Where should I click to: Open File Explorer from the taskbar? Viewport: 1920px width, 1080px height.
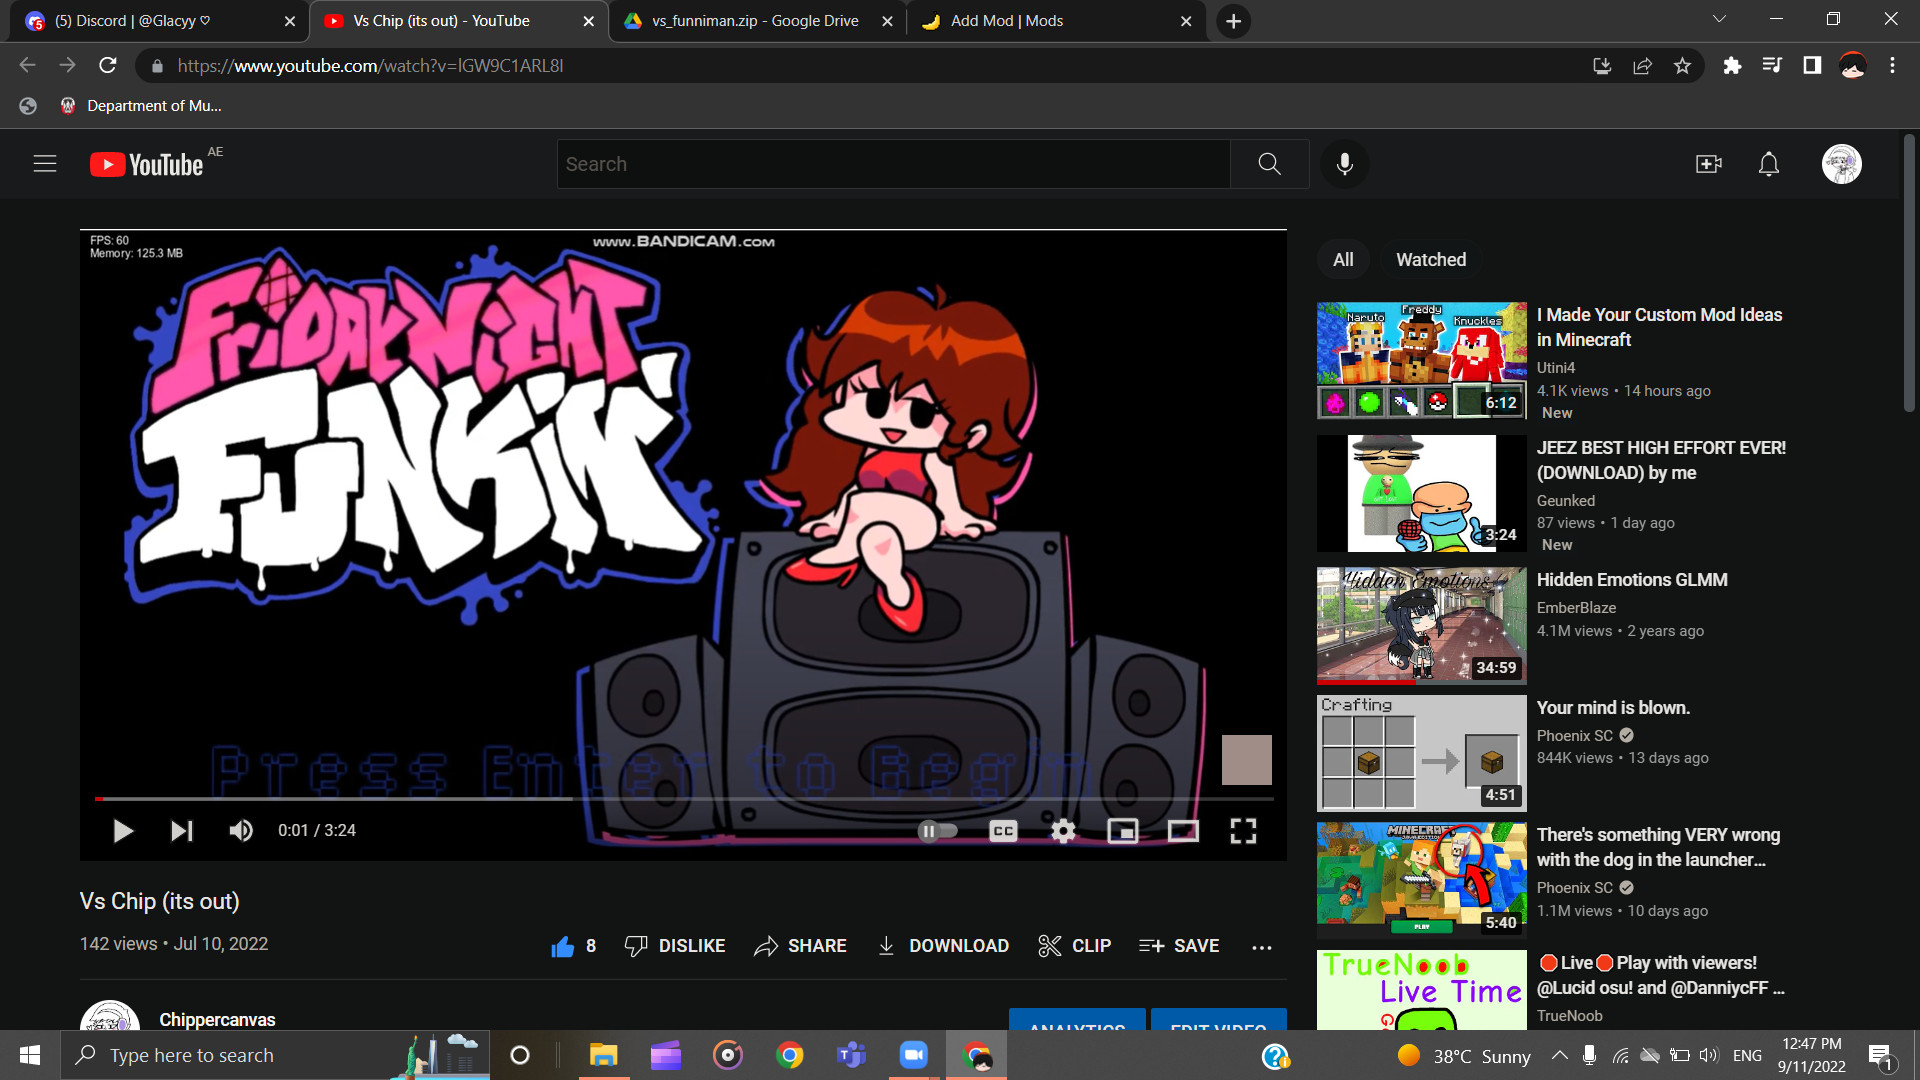603,1055
